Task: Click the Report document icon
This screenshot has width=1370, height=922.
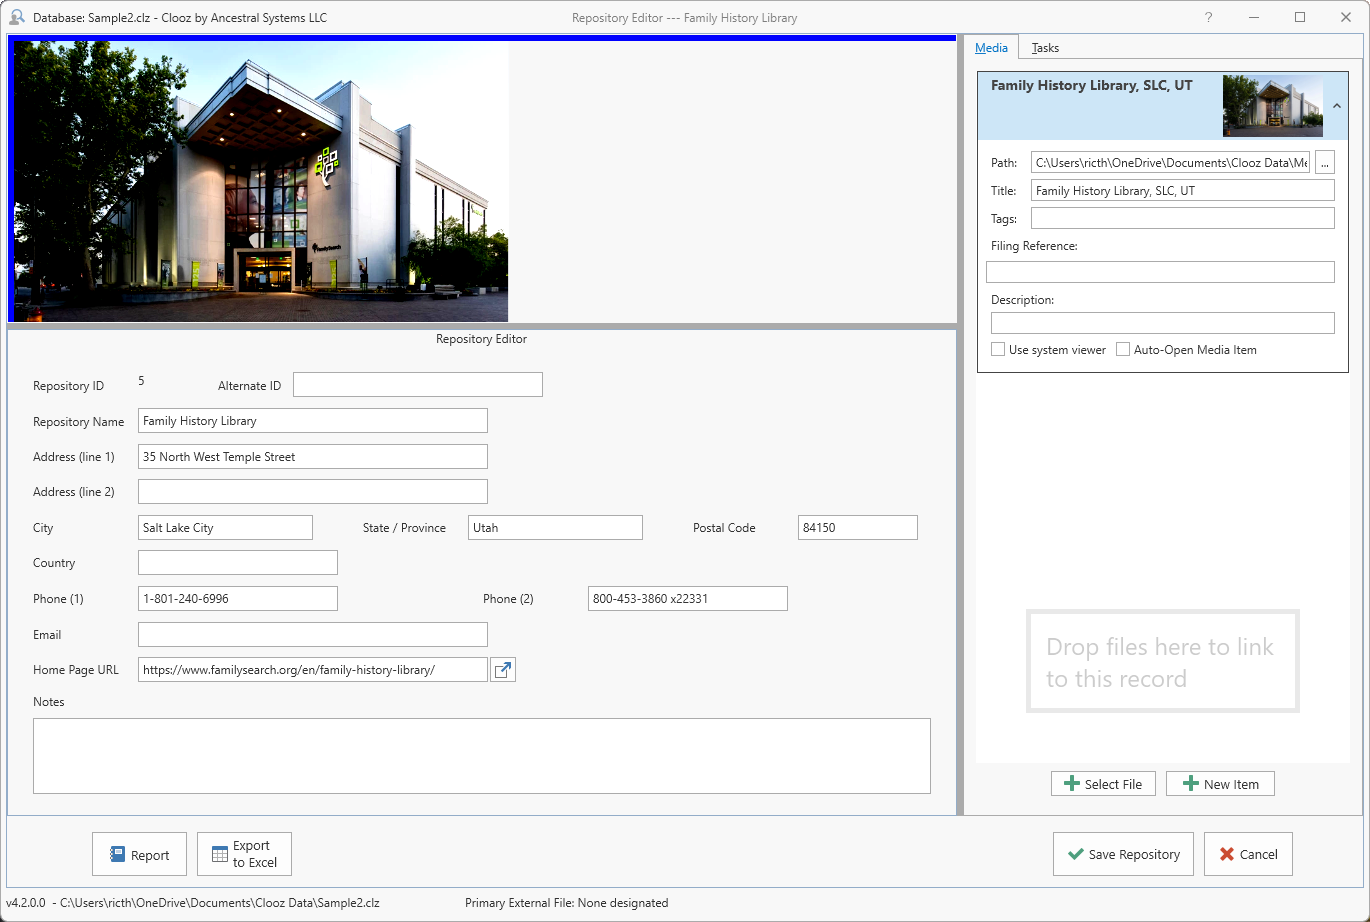Action: pyautogui.click(x=119, y=854)
